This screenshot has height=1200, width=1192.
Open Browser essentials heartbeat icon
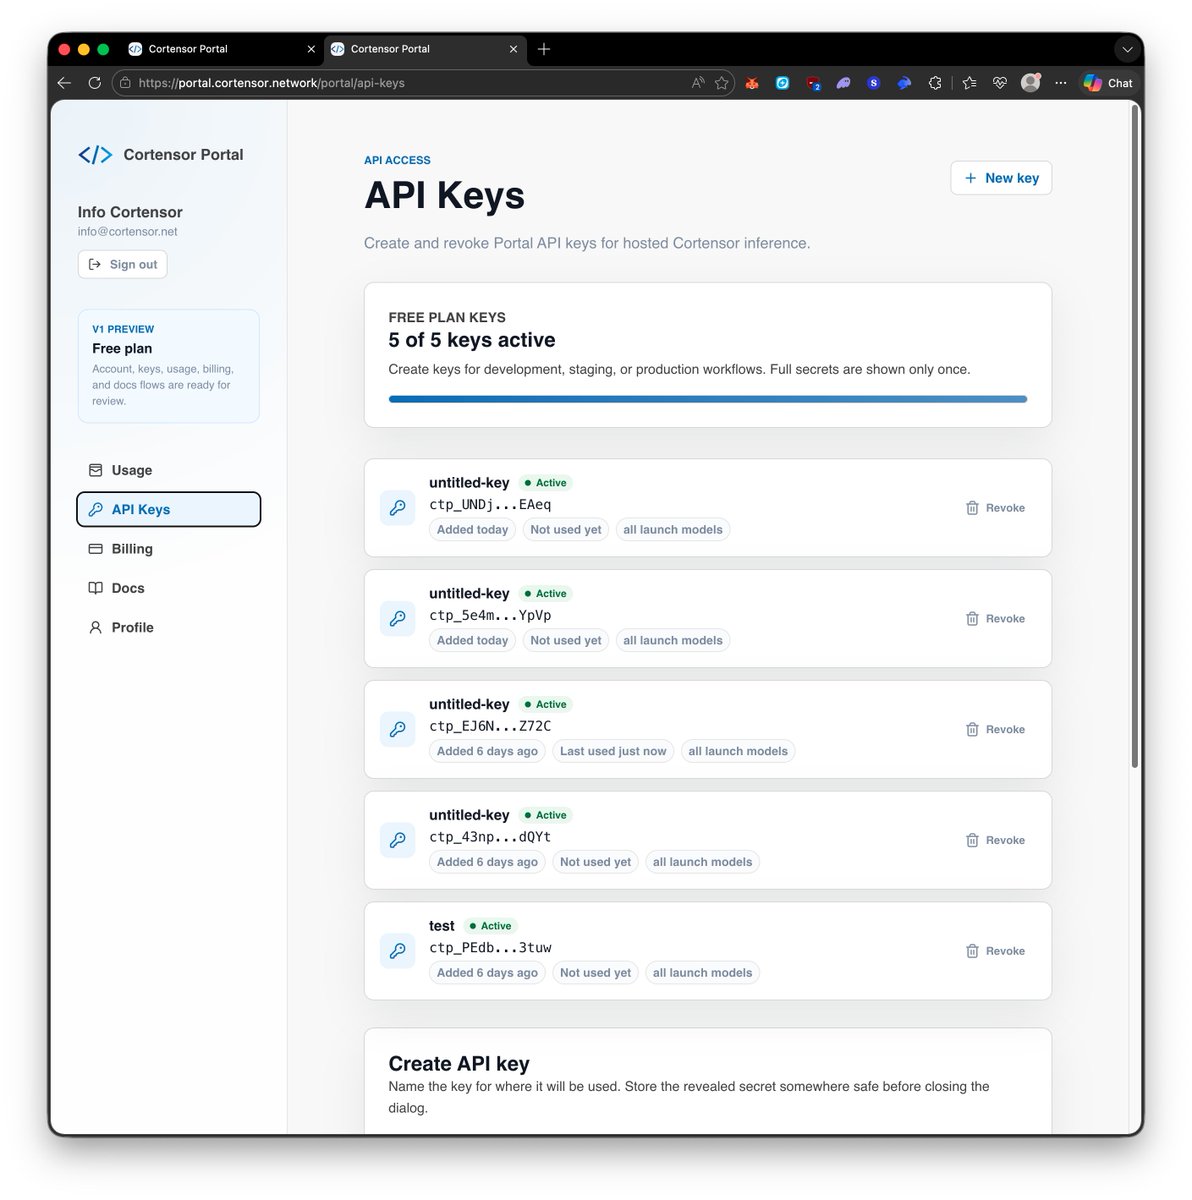(1000, 83)
